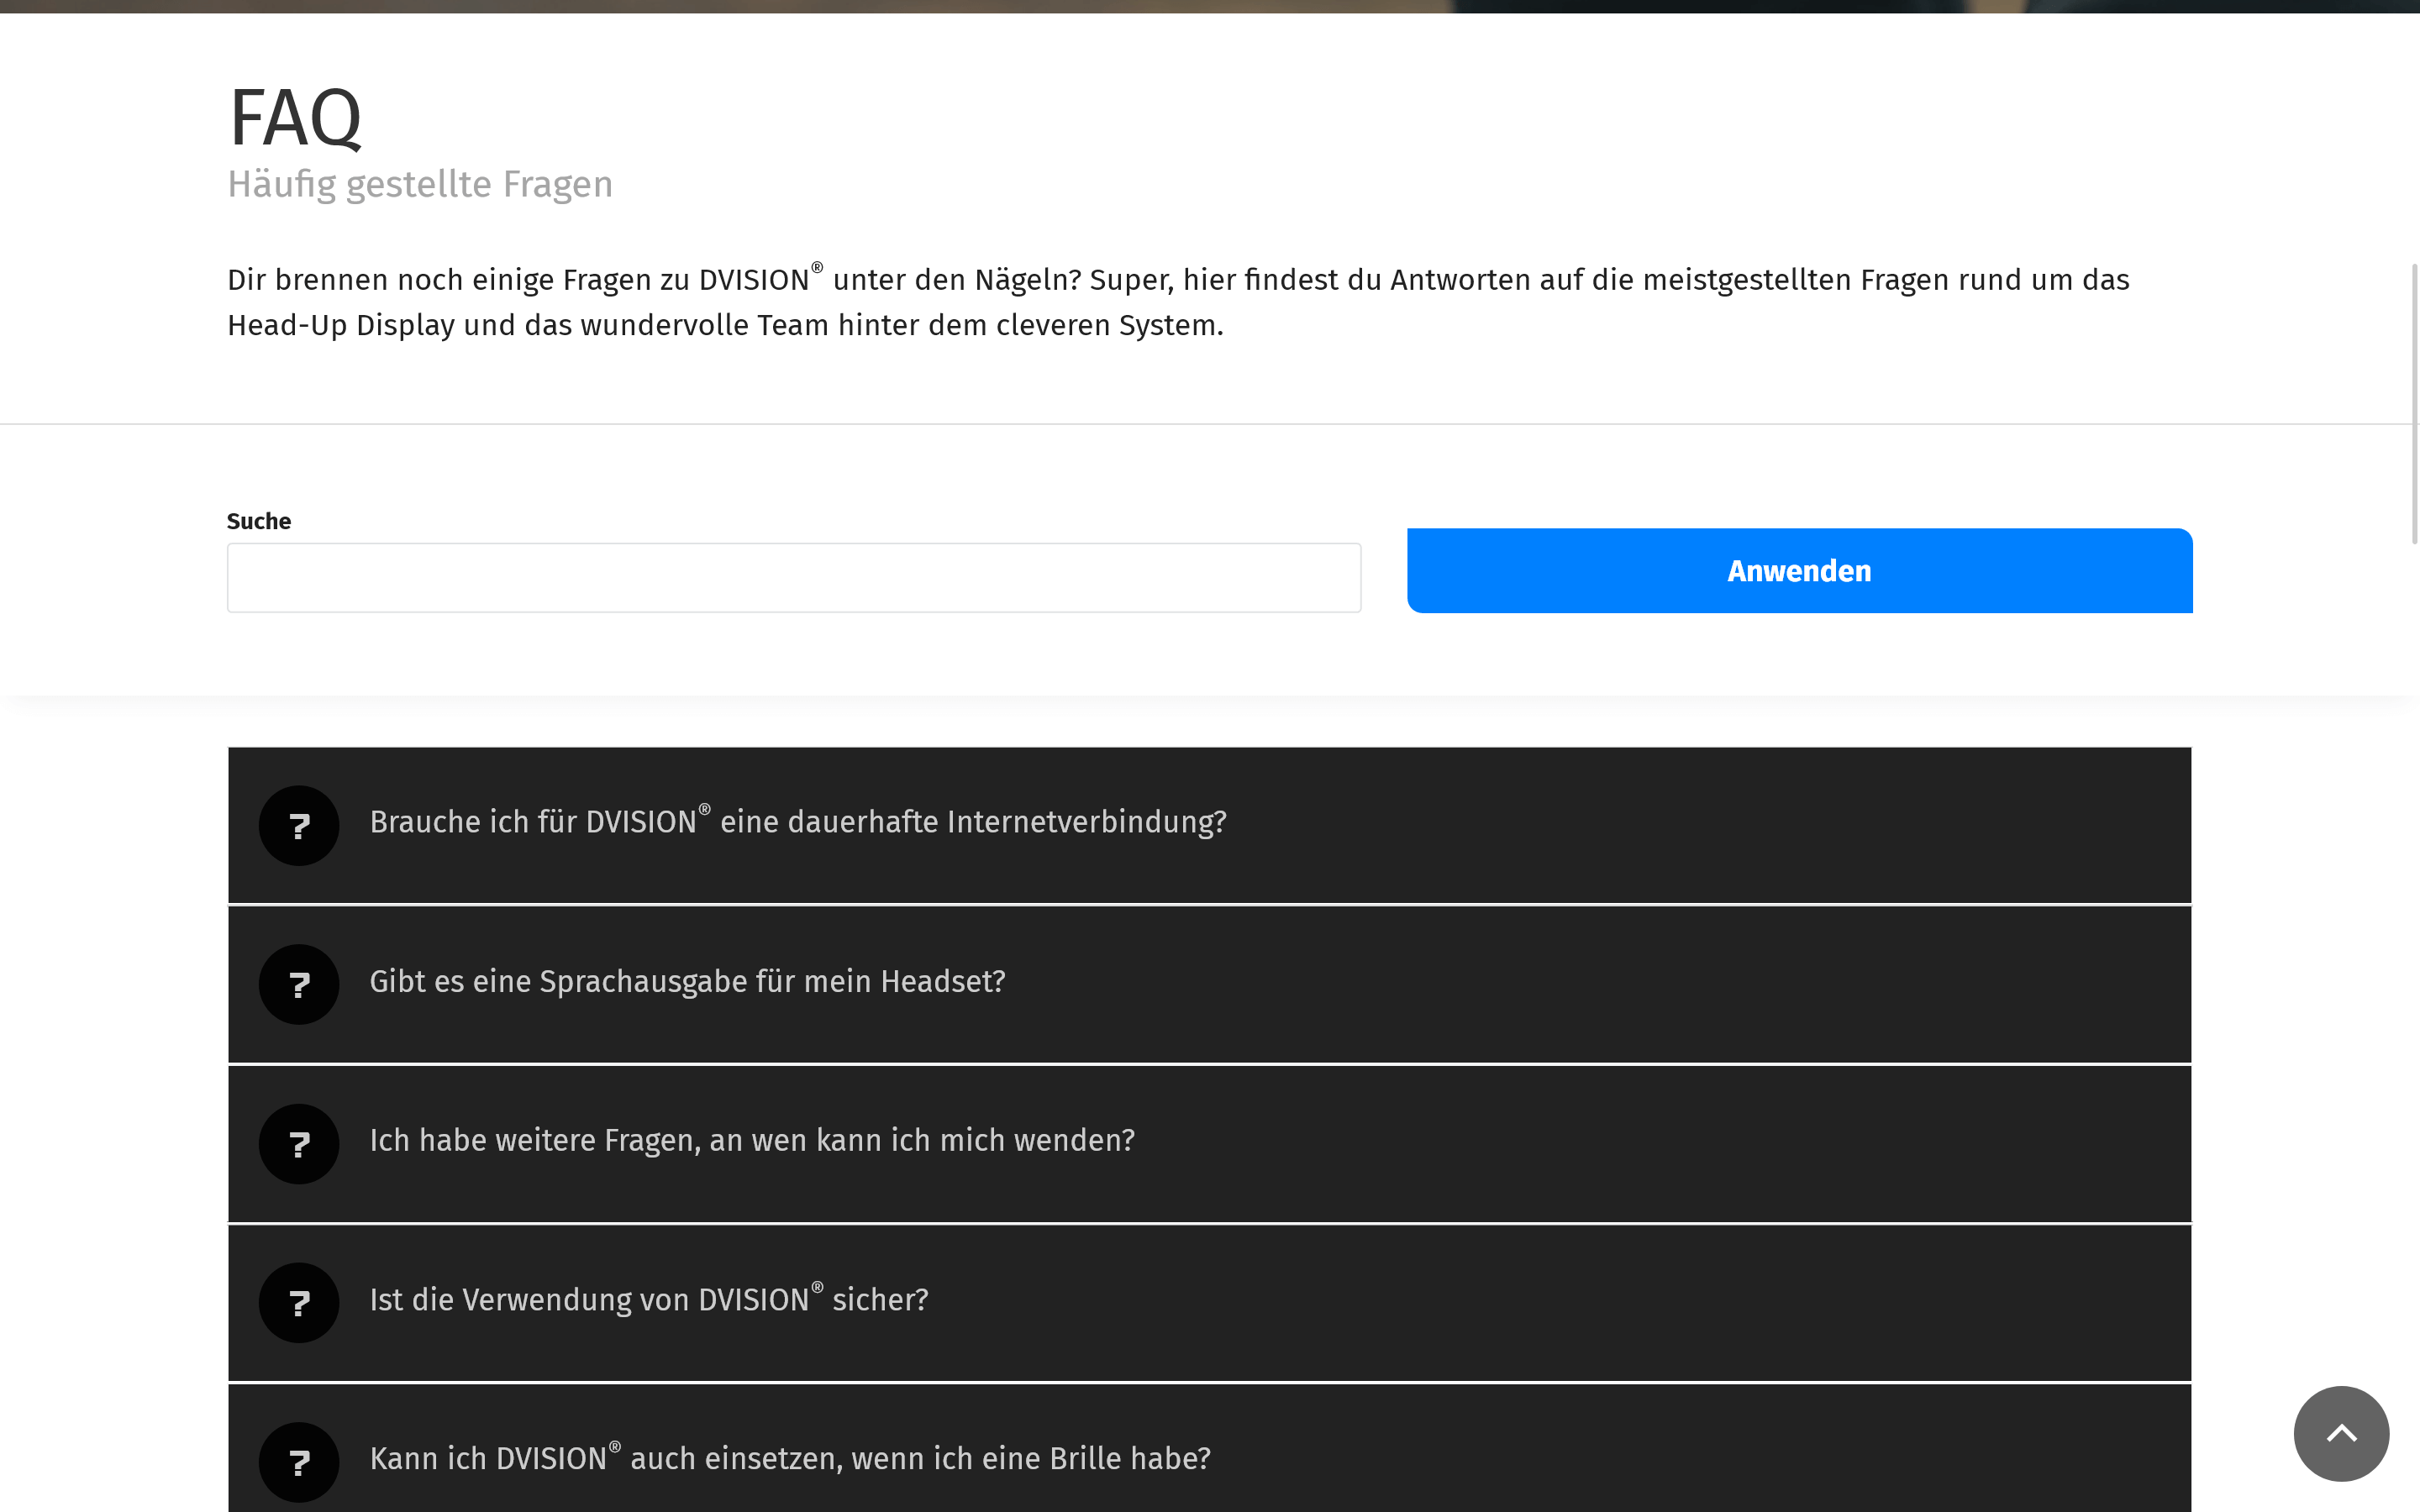The image size is (2420, 1512).
Task: Click question mark icon beside Brille question
Action: 299,1462
